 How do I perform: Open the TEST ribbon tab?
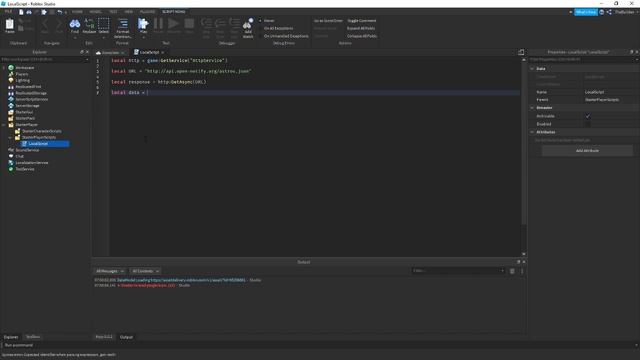(x=113, y=12)
